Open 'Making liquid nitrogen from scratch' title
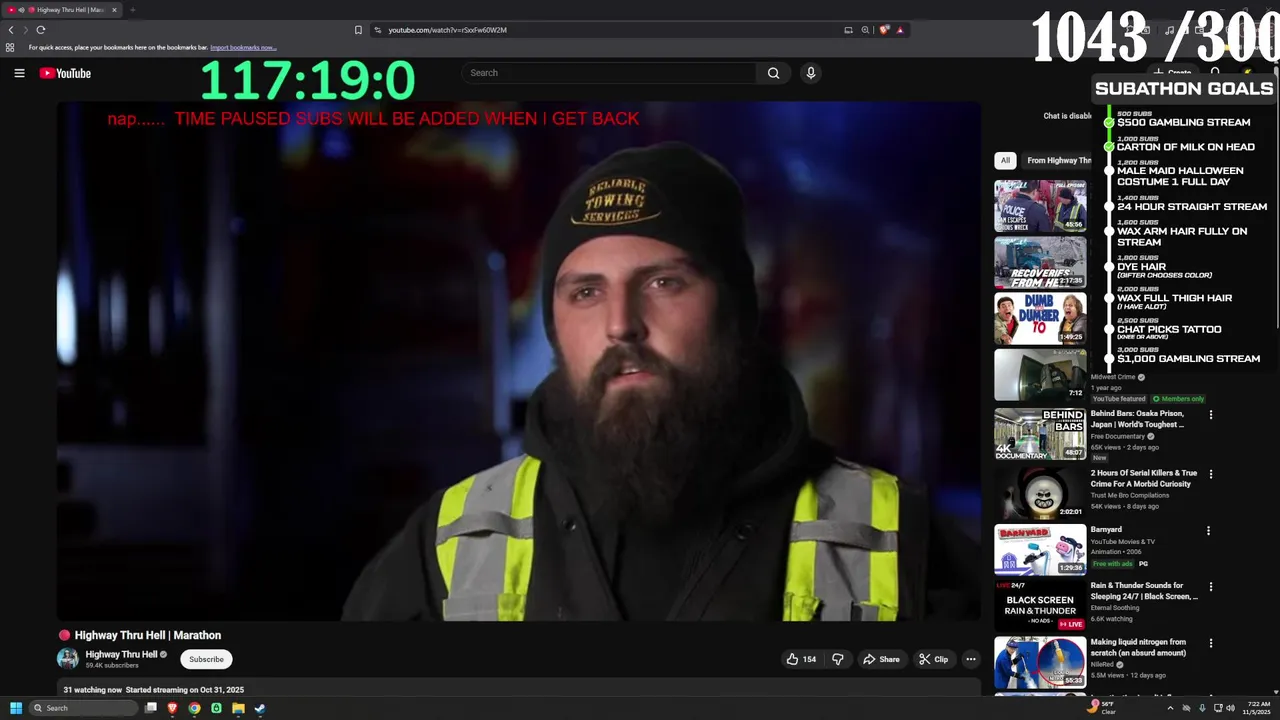The width and height of the screenshot is (1280, 720). [1138, 648]
